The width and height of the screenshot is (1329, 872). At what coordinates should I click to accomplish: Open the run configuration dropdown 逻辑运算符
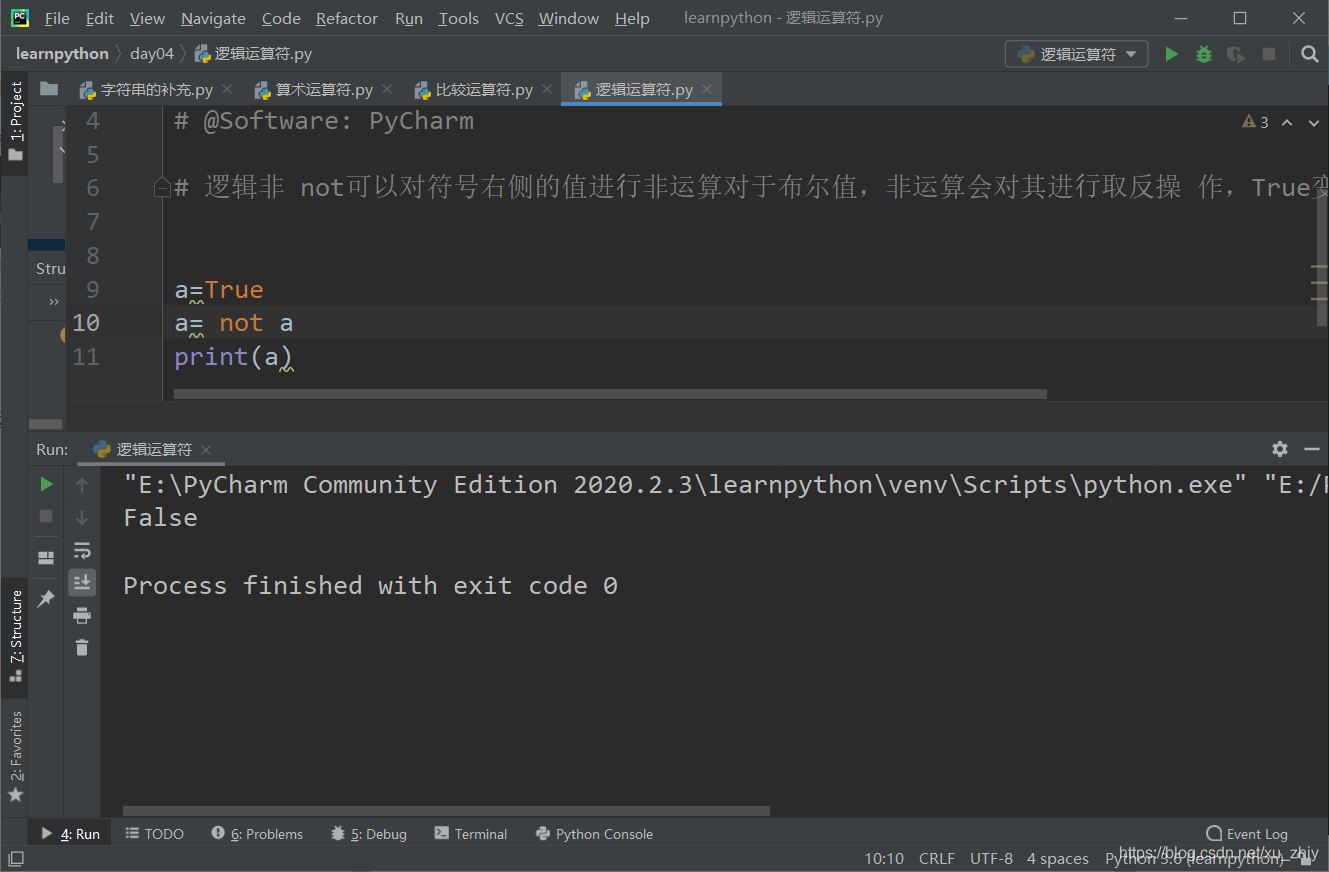[x=1076, y=54]
